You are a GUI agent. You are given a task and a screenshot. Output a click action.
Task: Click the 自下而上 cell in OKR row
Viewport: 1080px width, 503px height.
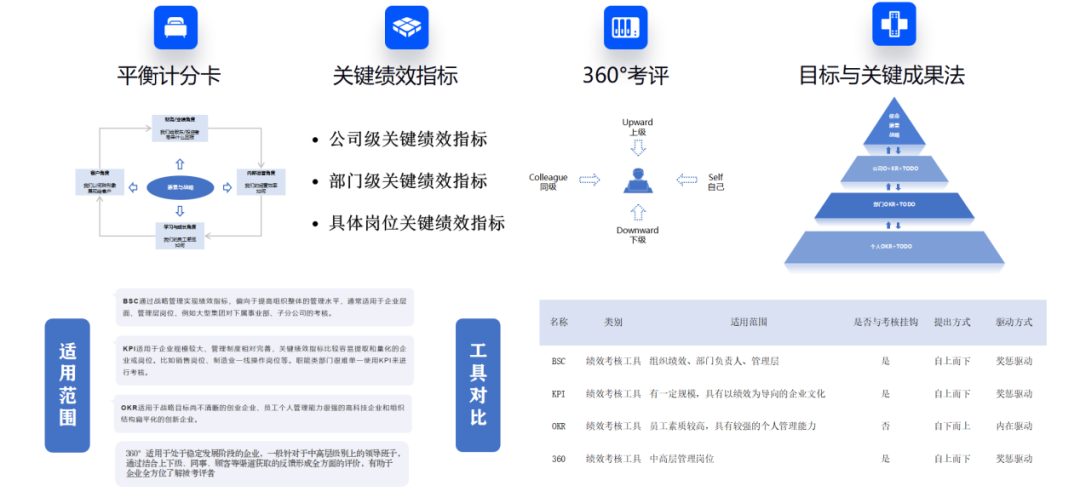(953, 427)
